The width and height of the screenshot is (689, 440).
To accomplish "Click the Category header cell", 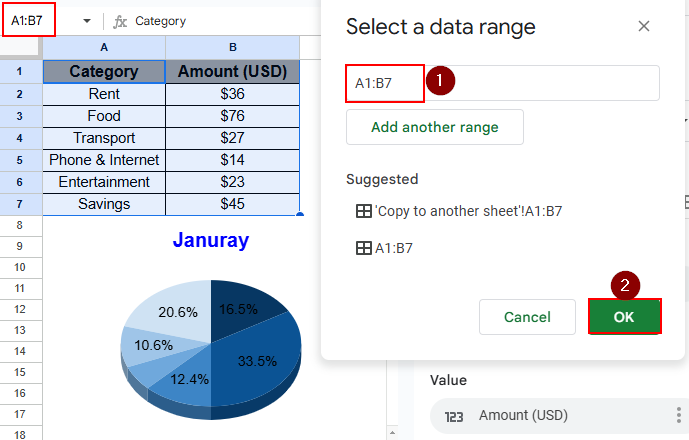I will point(104,72).
